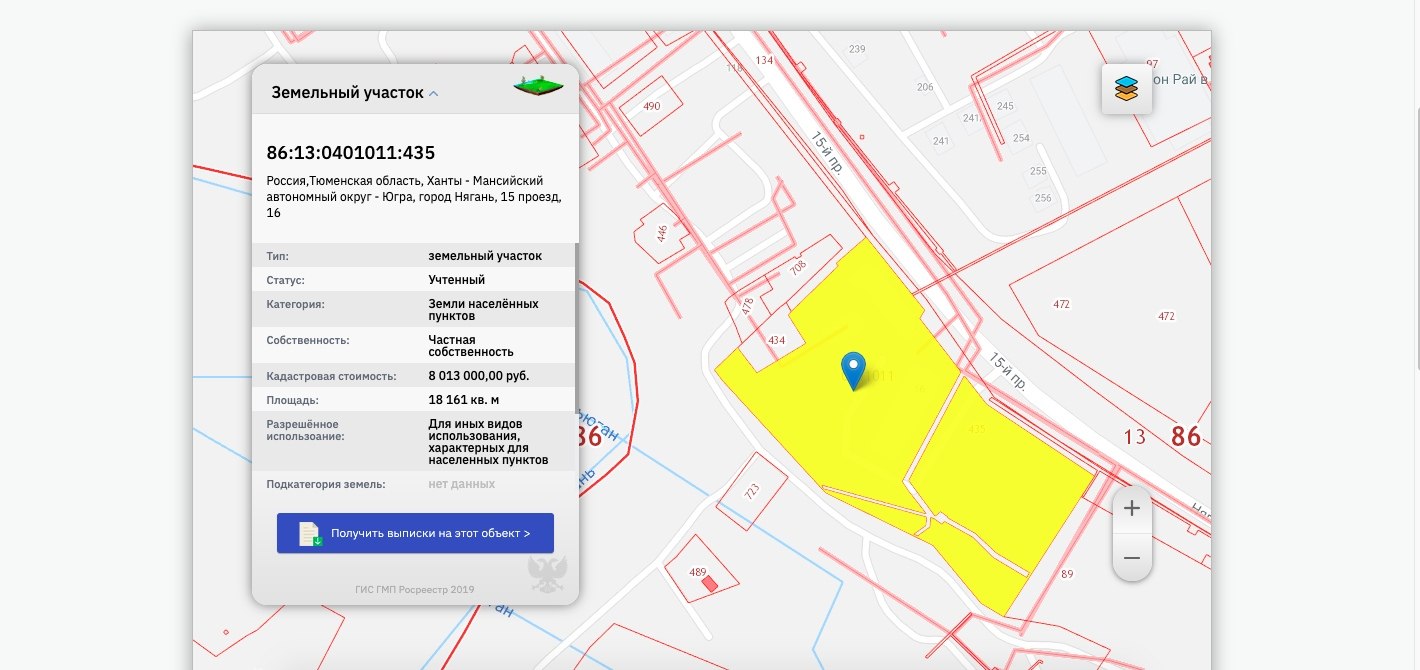This screenshot has width=1420, height=670.
Task: Click the ГИС ГМП Росреестр 2019 footer text
Action: coord(414,589)
